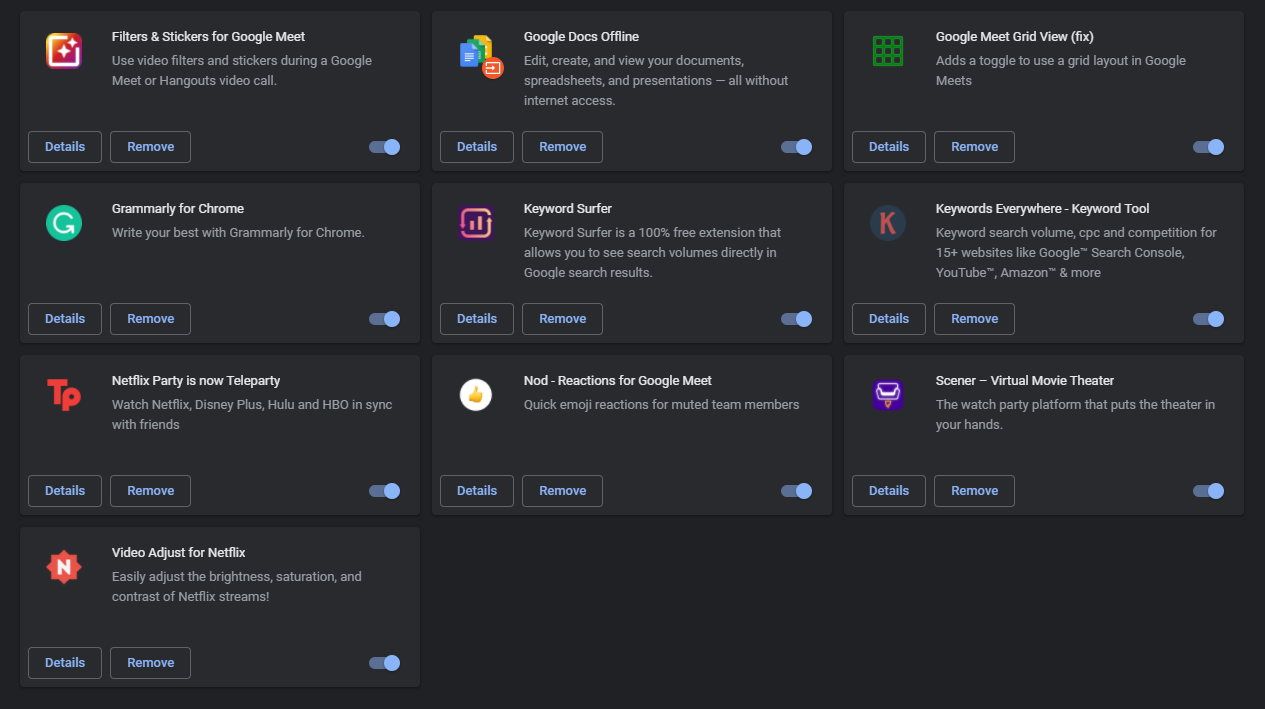Click the Filters & Stickers extension icon
Viewport: 1265px width, 709px height.
(64, 51)
